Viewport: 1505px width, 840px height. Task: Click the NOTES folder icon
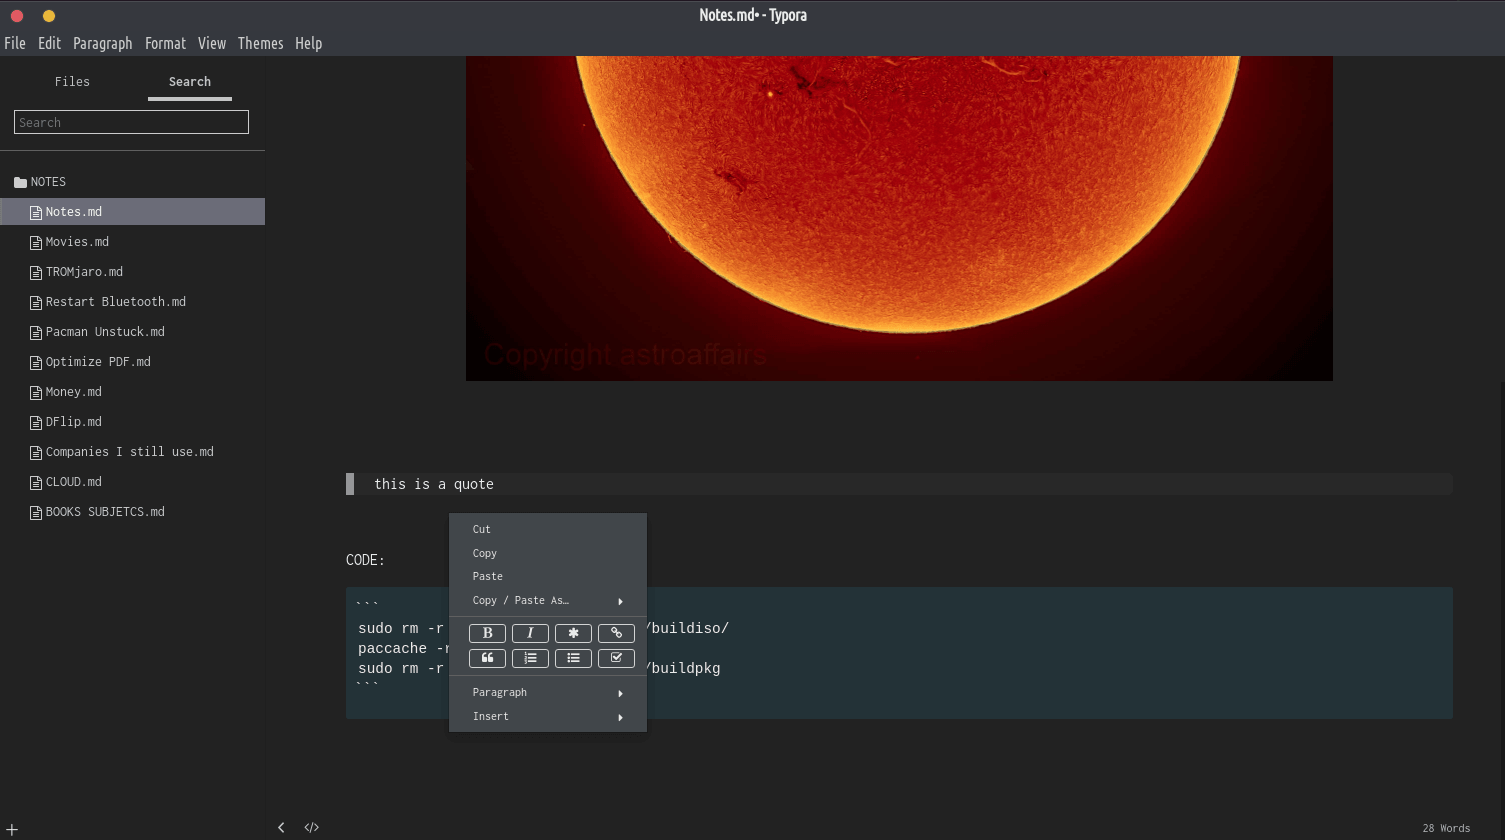(20, 182)
